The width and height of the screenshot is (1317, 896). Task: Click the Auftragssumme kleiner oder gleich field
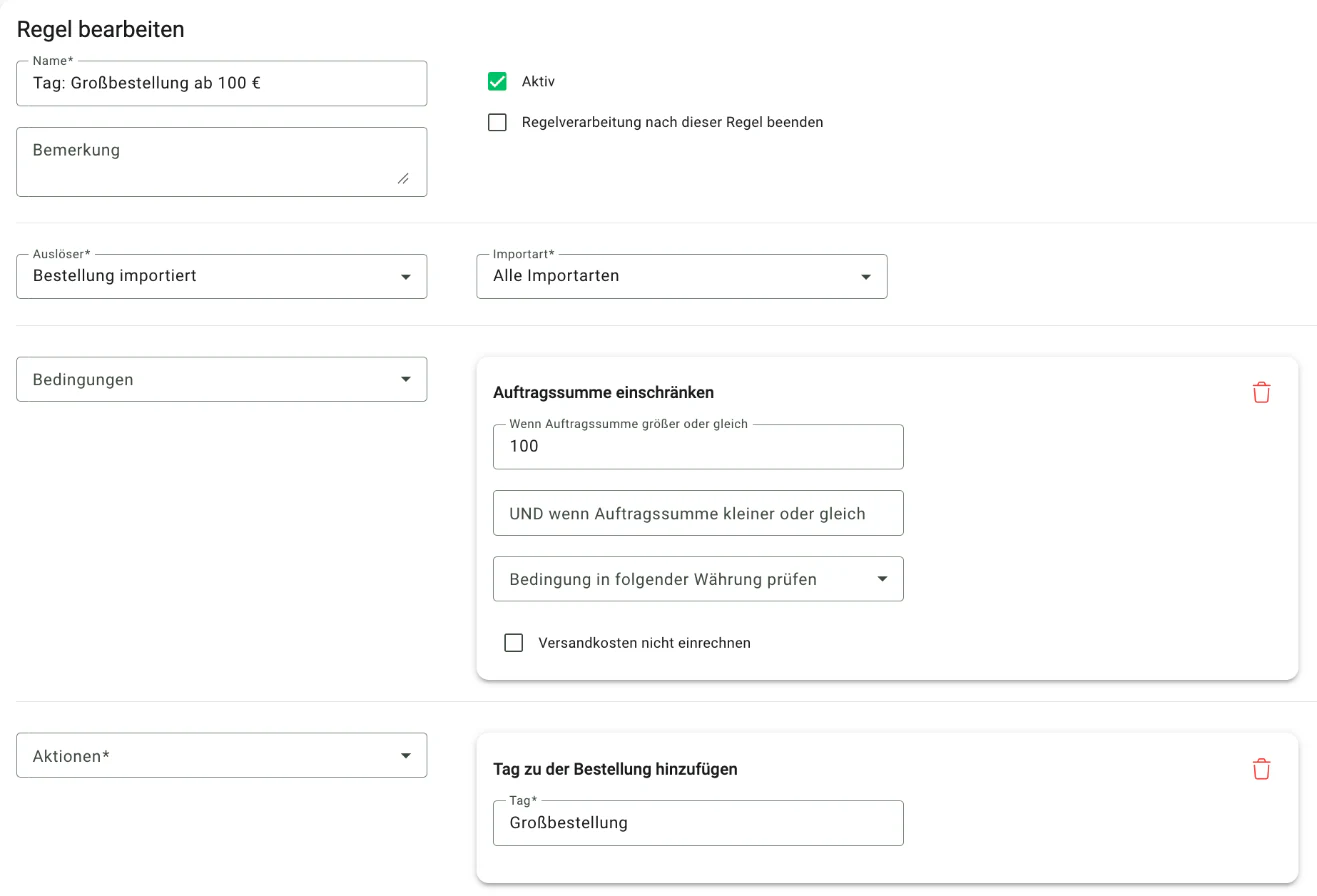click(698, 513)
